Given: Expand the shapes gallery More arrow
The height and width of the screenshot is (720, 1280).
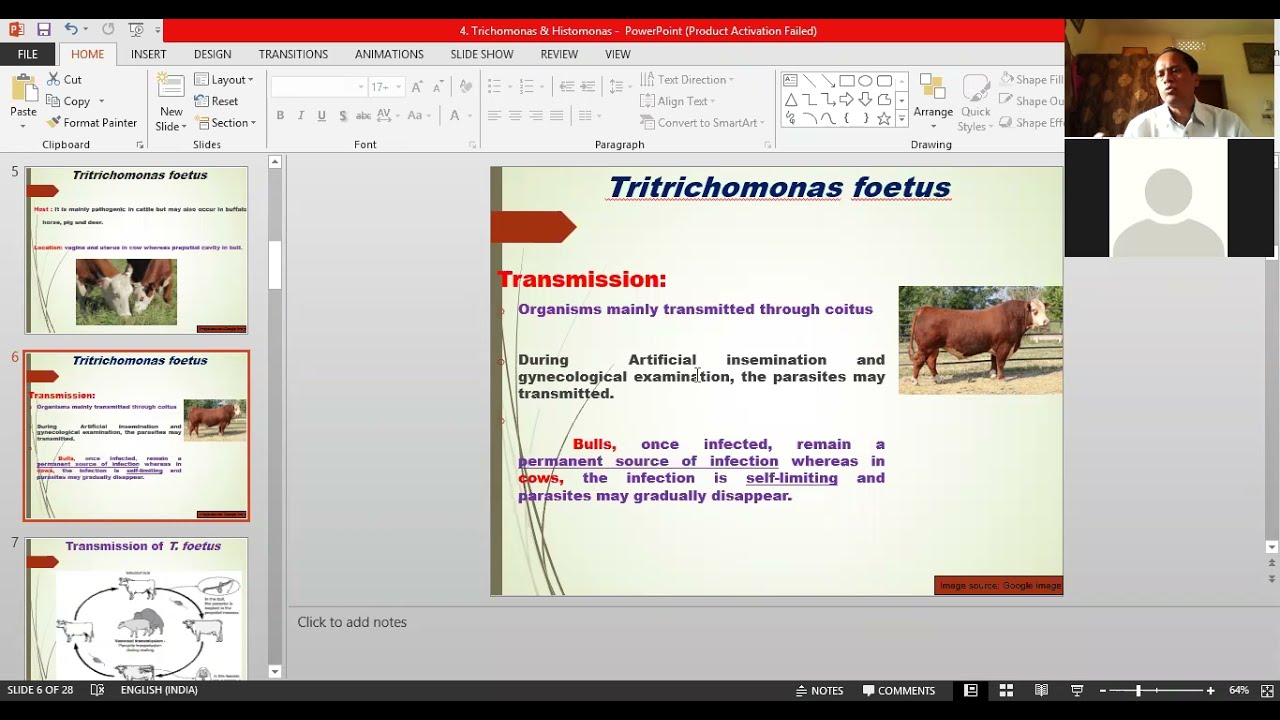Looking at the screenshot, I should pyautogui.click(x=902, y=118).
